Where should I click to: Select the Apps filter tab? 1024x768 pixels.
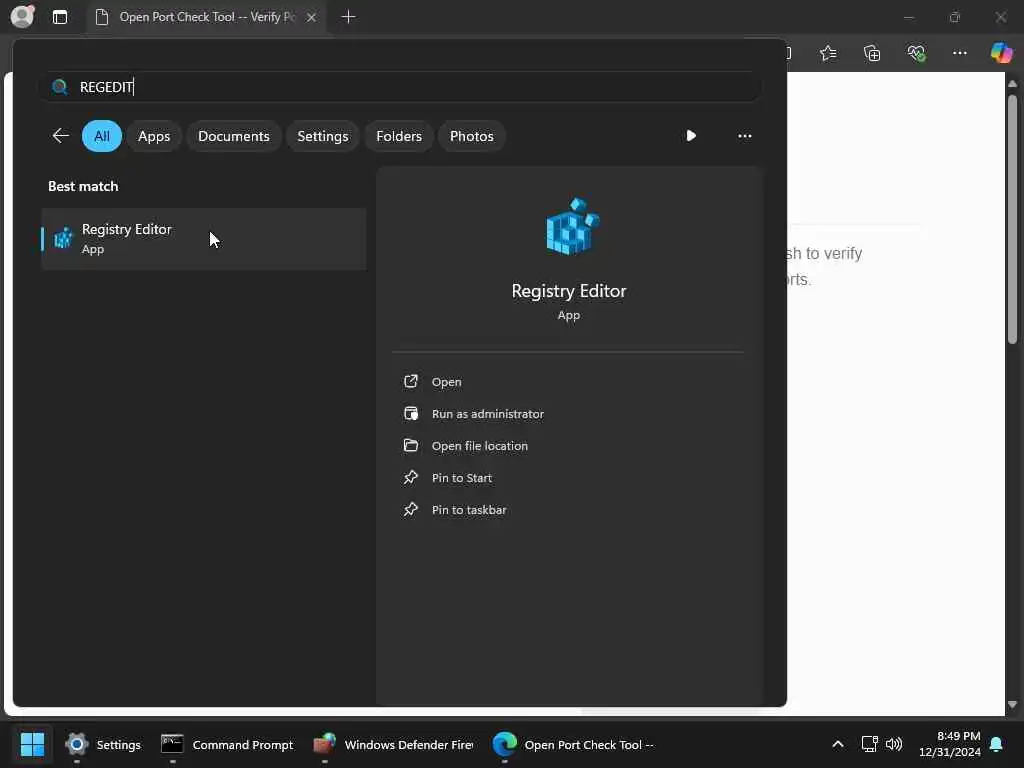coord(154,136)
